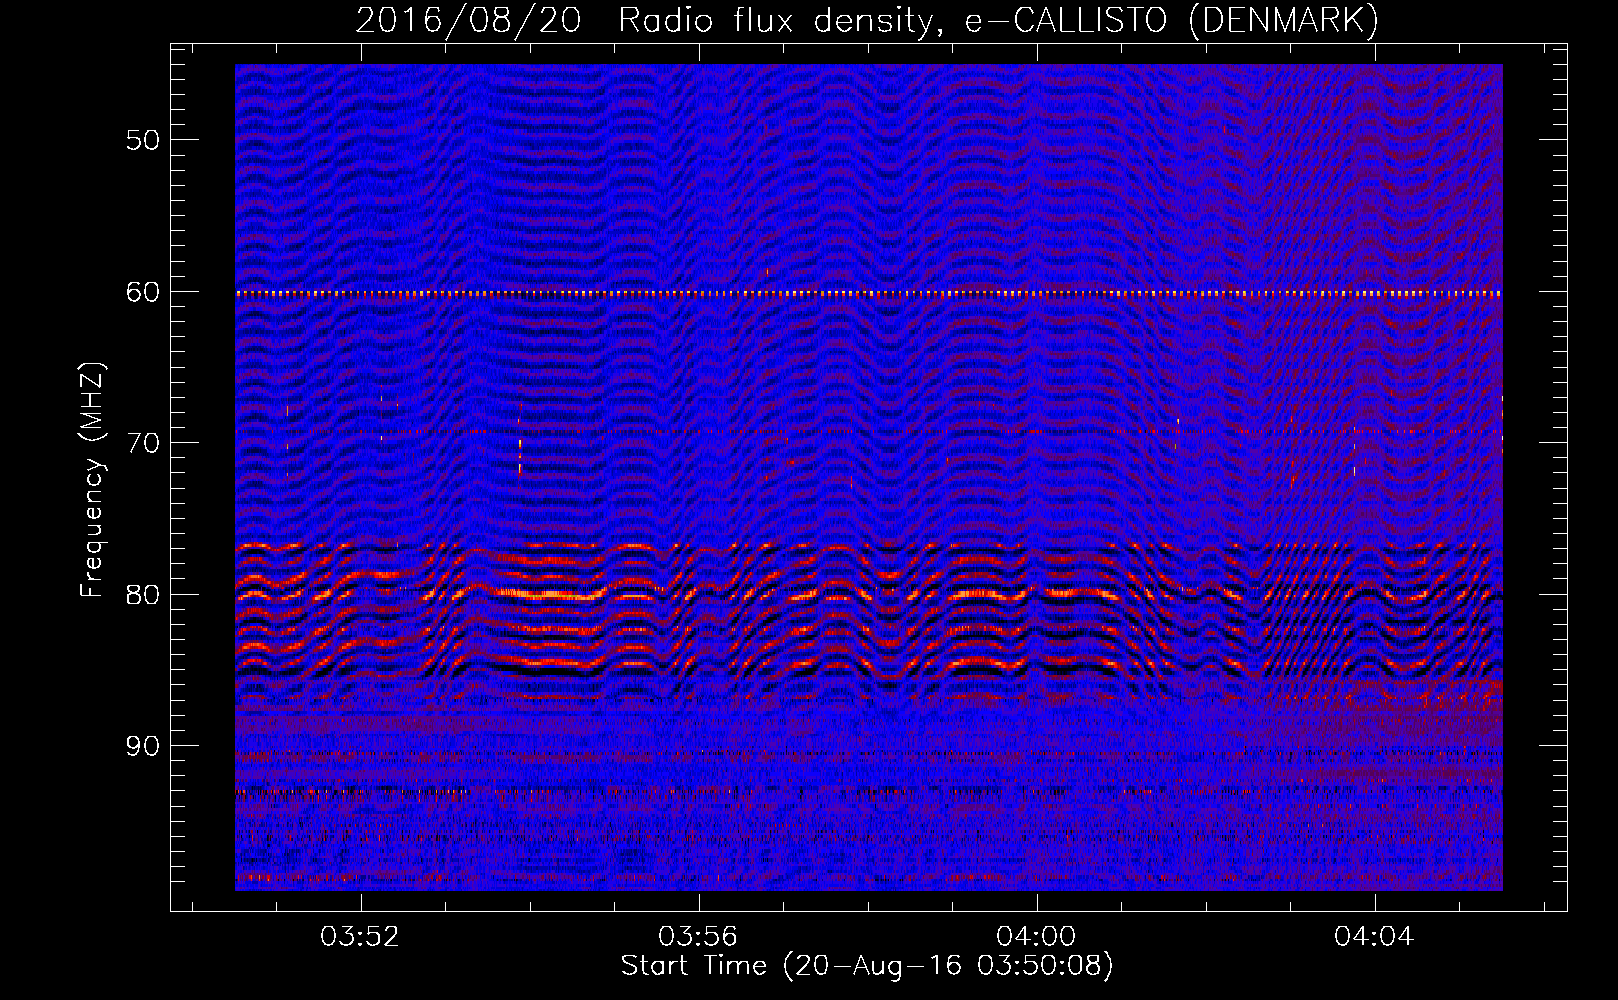Click the 'Frequency (MHZ)' y-axis label
Screen dimensions: 1618x1000
pyautogui.click(x=92, y=480)
